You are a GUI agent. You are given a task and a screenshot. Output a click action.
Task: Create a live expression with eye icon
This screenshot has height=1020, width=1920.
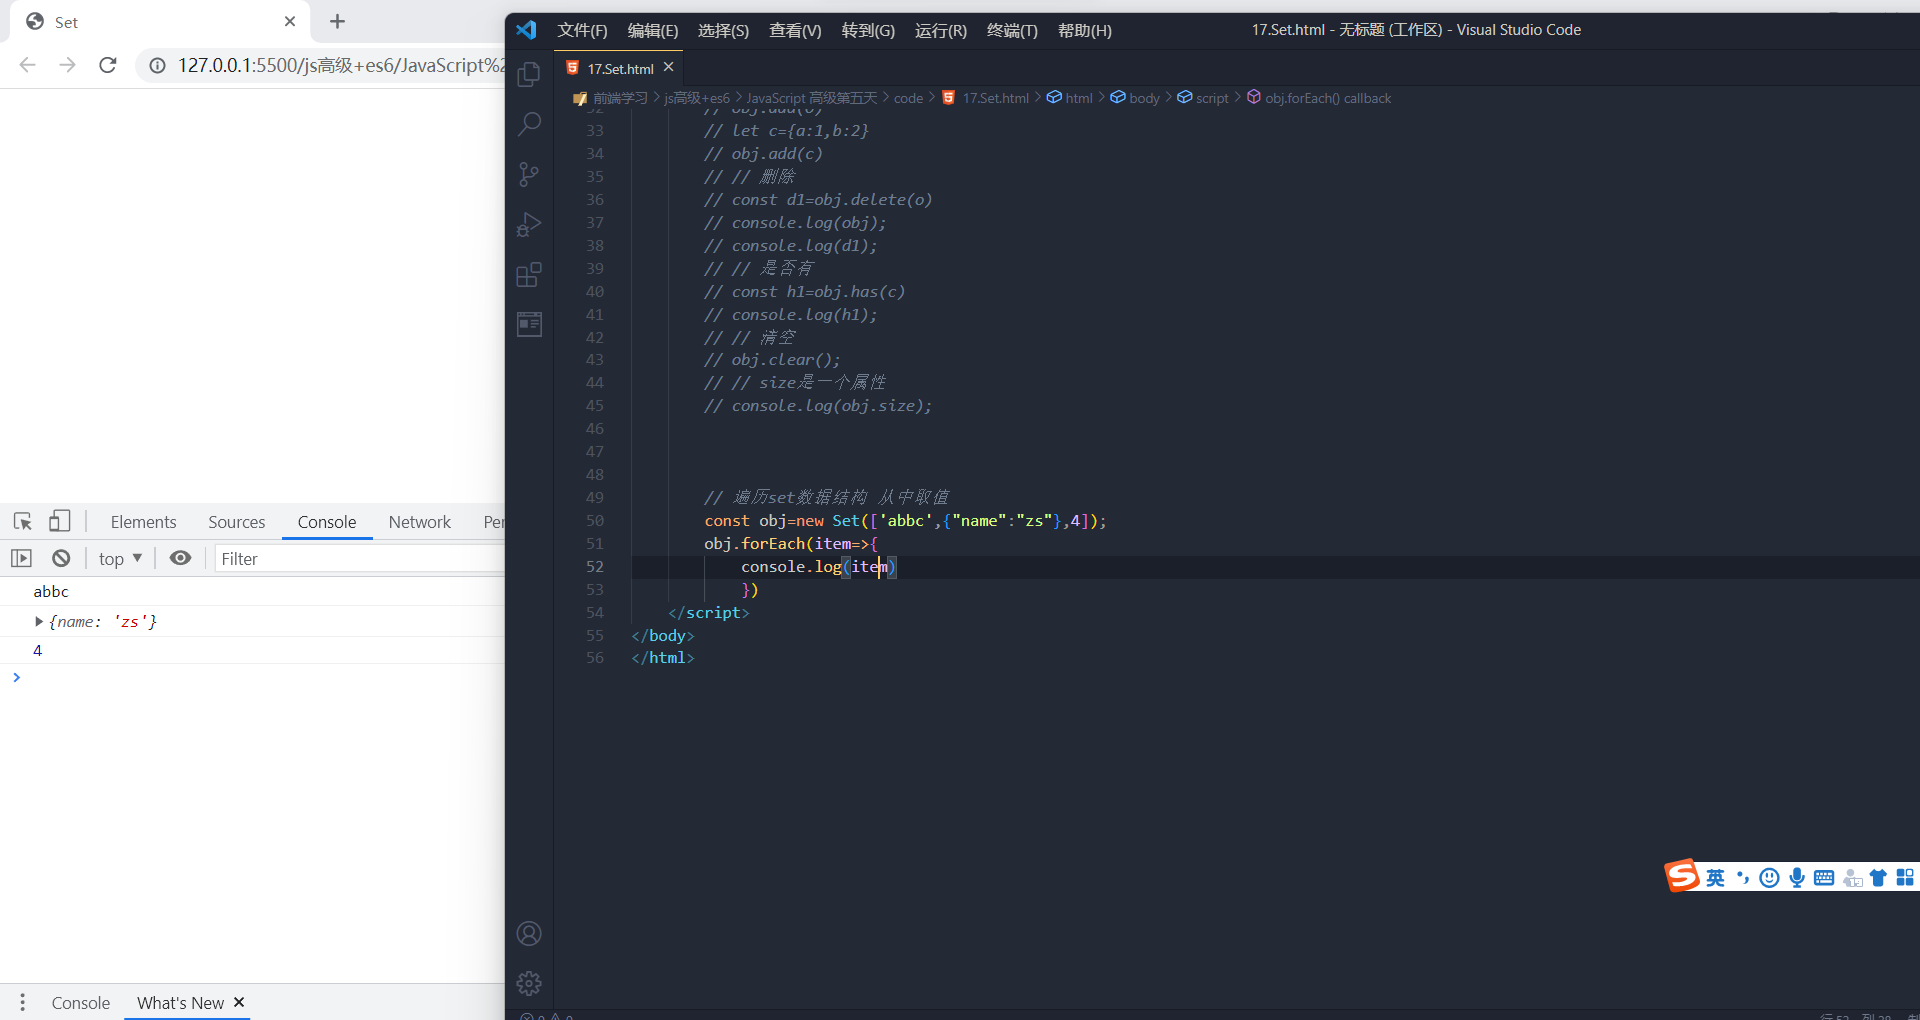point(180,558)
